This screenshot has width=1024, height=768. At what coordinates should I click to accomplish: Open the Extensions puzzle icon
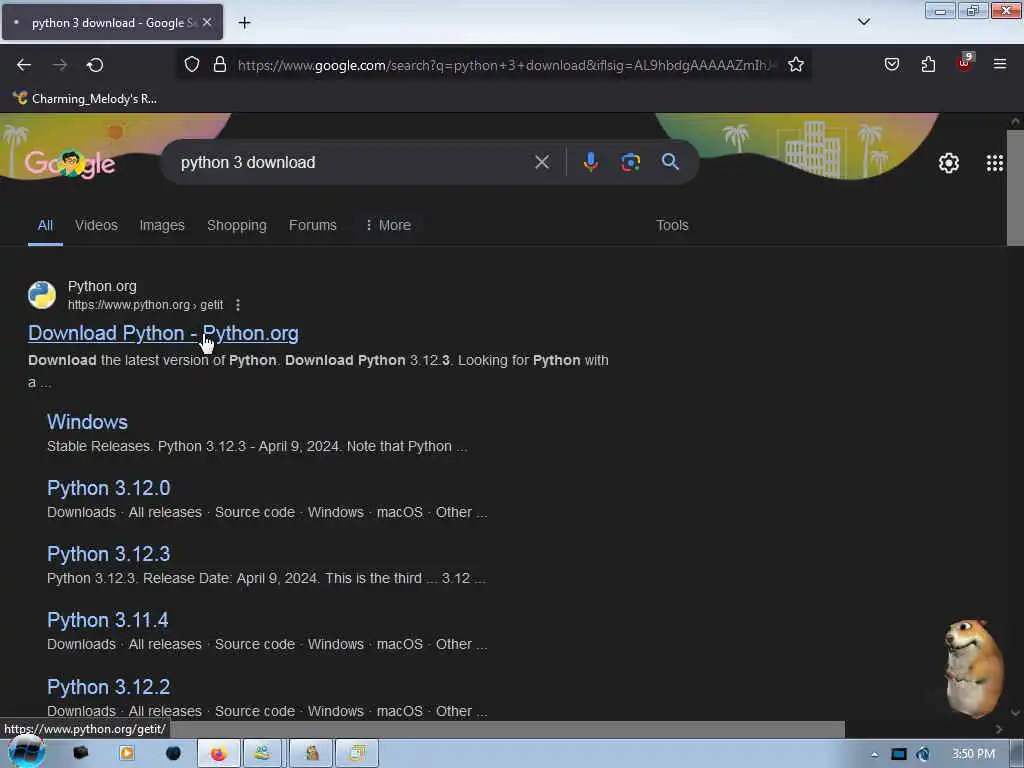[928, 64]
